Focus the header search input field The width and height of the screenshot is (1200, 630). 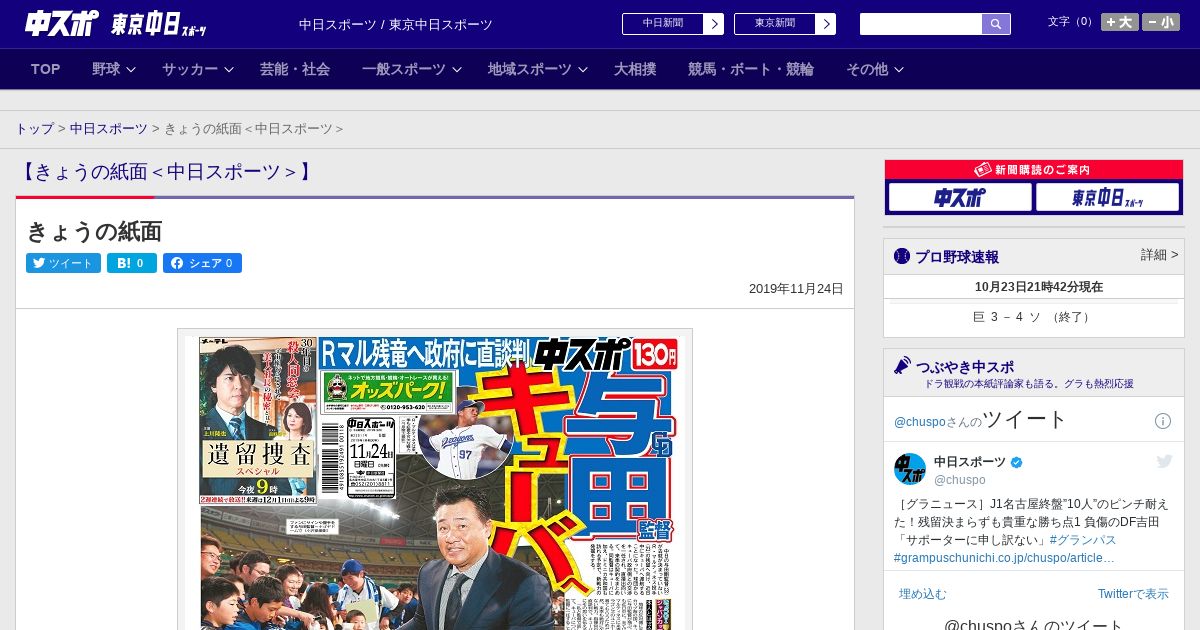point(921,24)
